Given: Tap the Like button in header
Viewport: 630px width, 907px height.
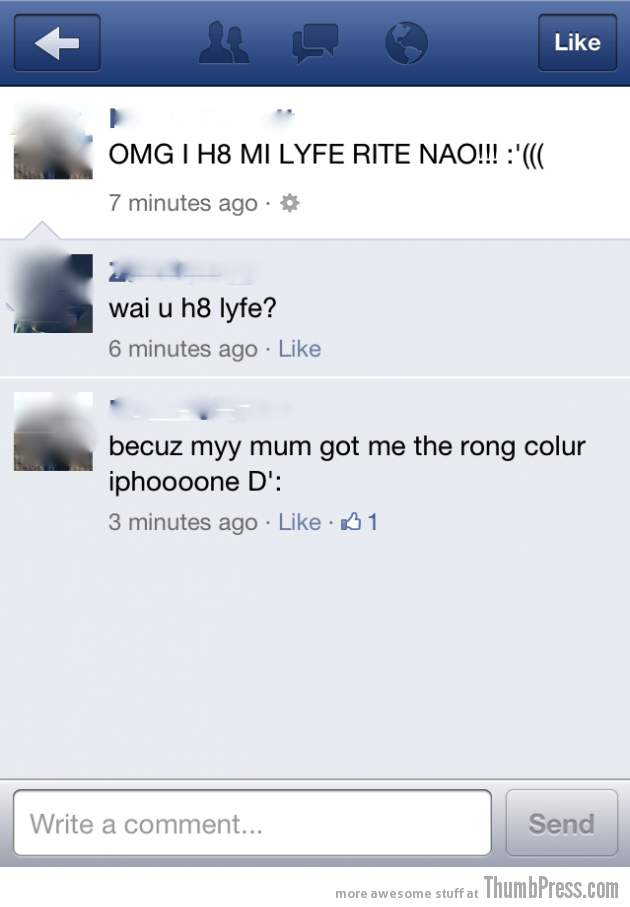Looking at the screenshot, I should (x=577, y=43).
